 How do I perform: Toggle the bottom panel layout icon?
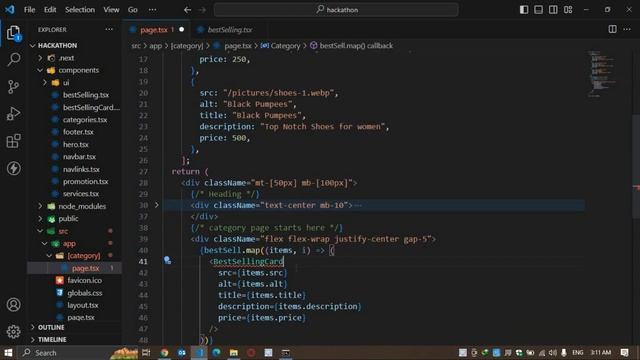coord(538,9)
